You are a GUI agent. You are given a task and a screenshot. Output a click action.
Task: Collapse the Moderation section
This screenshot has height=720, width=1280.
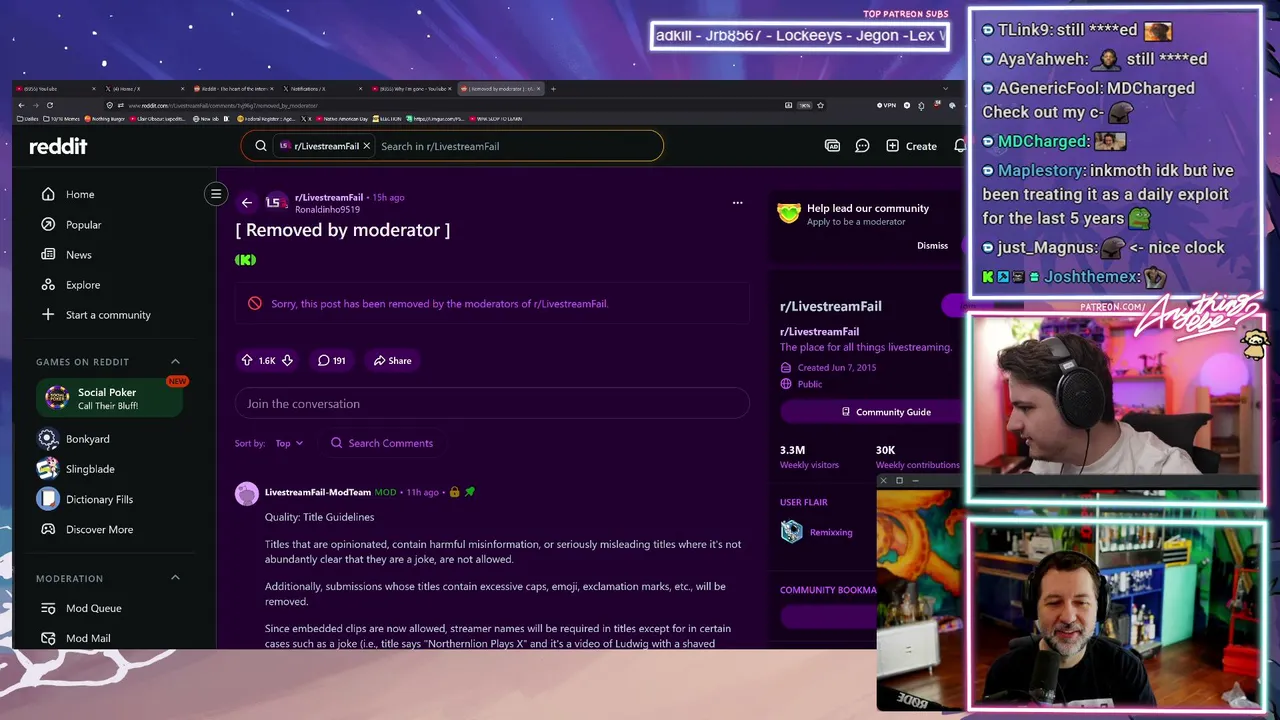[x=175, y=578]
